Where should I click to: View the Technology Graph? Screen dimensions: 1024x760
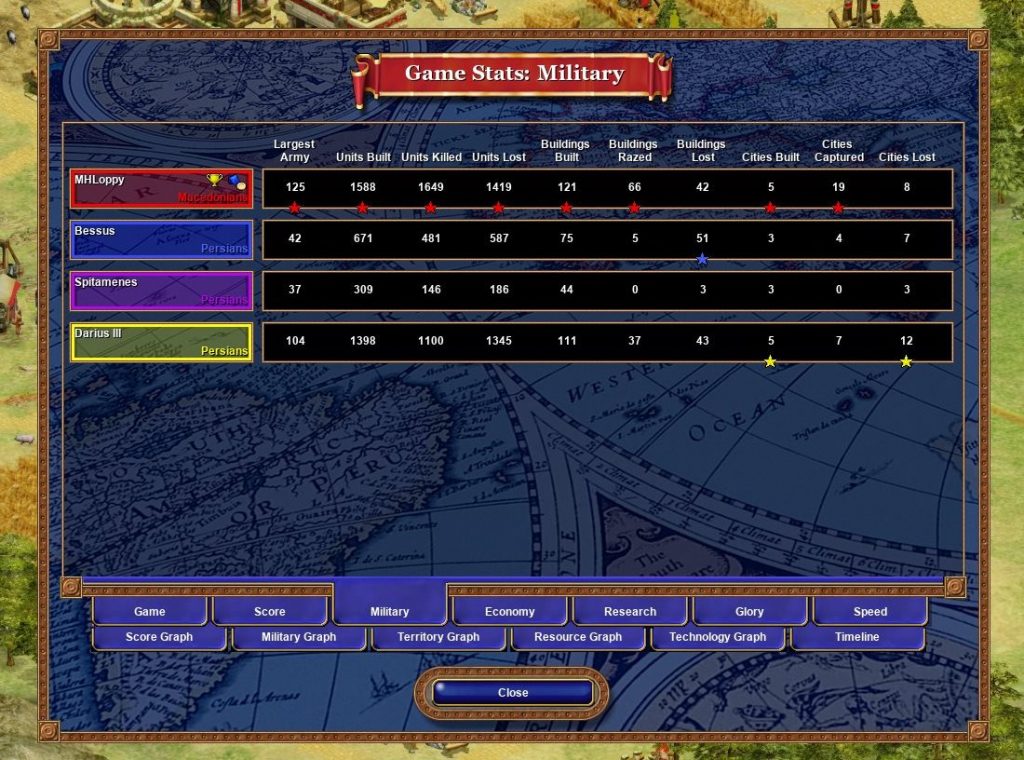718,637
